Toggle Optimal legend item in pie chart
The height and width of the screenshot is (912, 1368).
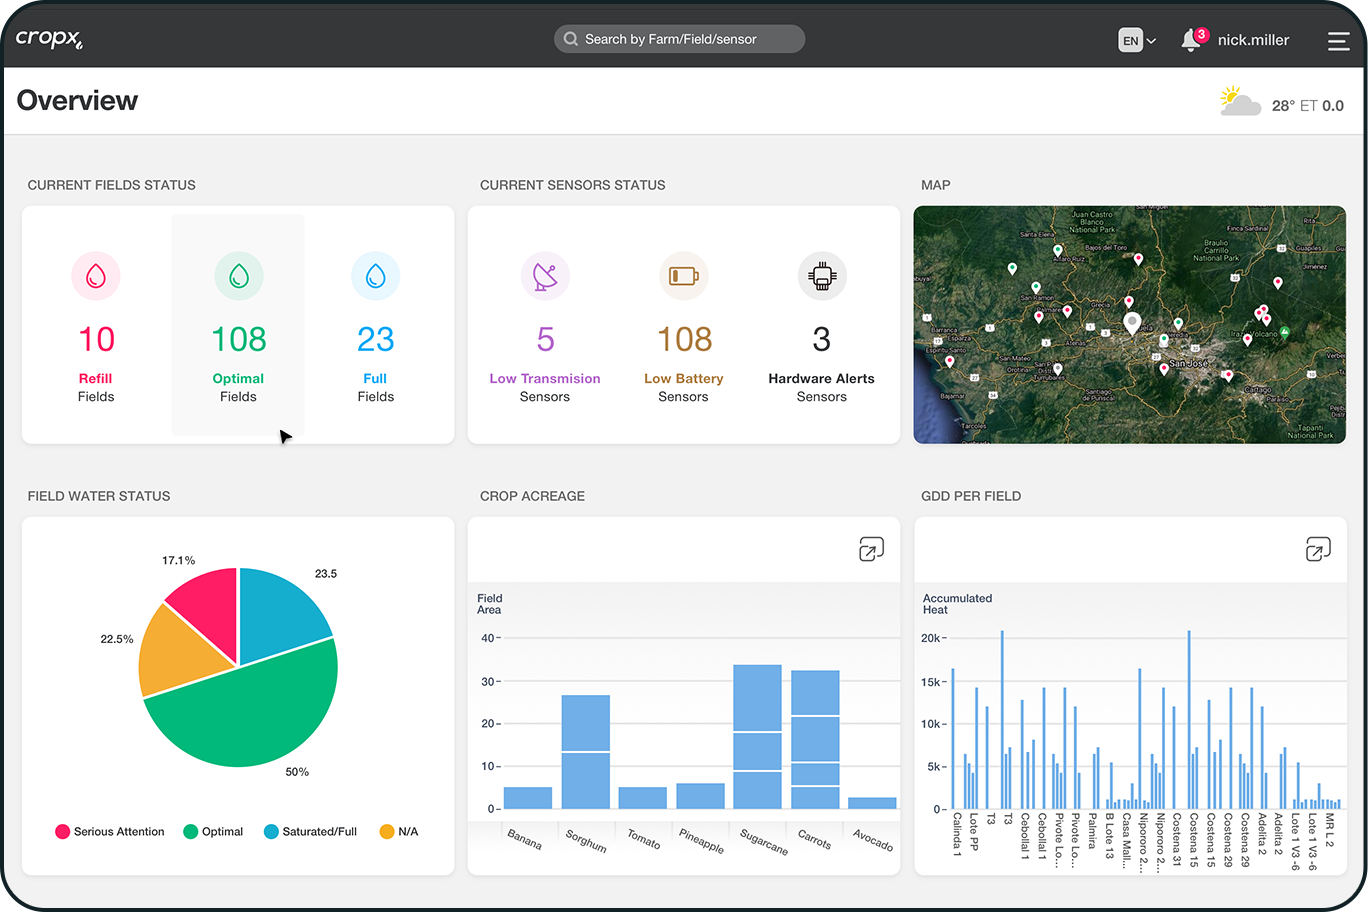213,832
